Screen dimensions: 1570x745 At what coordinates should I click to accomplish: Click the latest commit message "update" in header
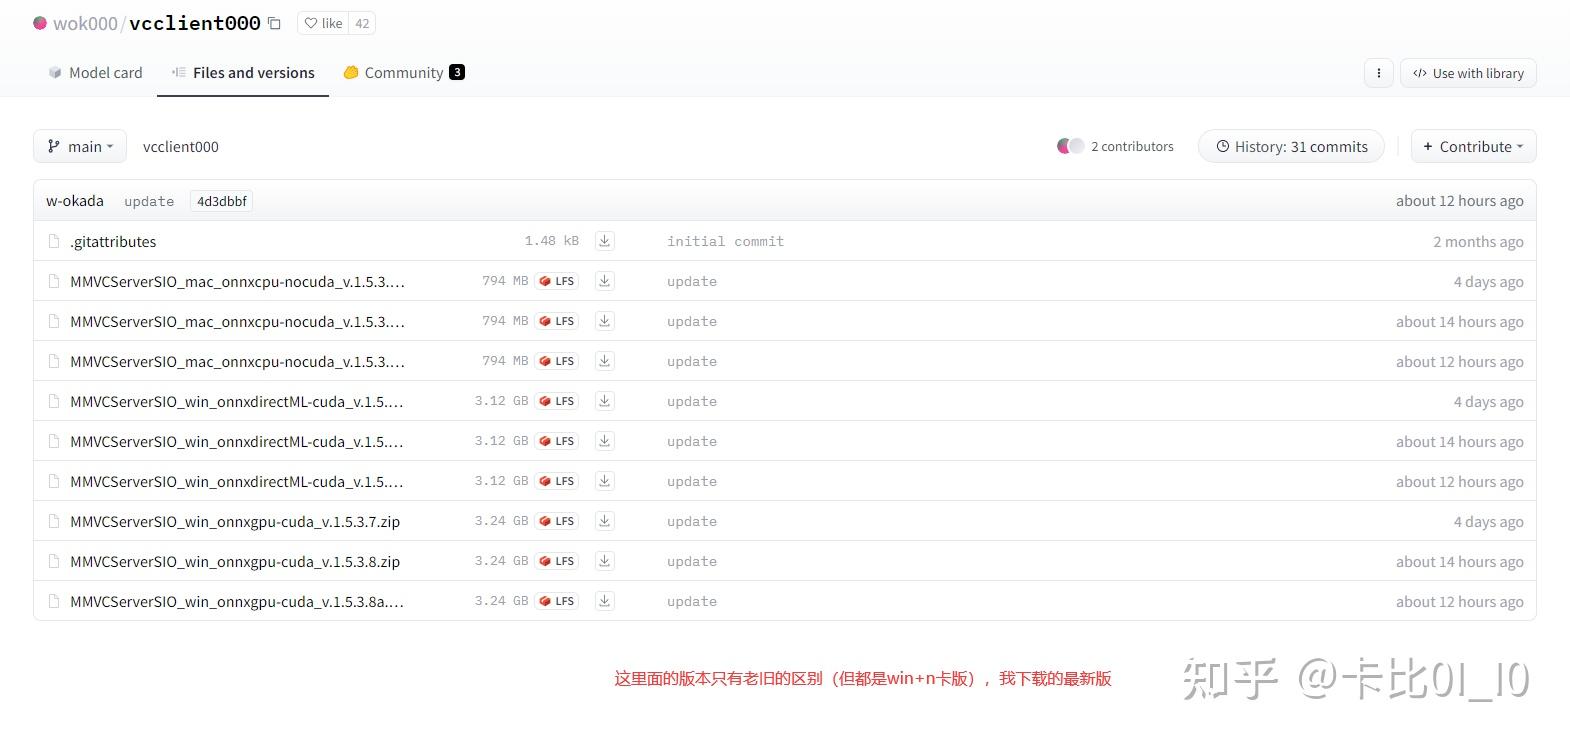(149, 201)
